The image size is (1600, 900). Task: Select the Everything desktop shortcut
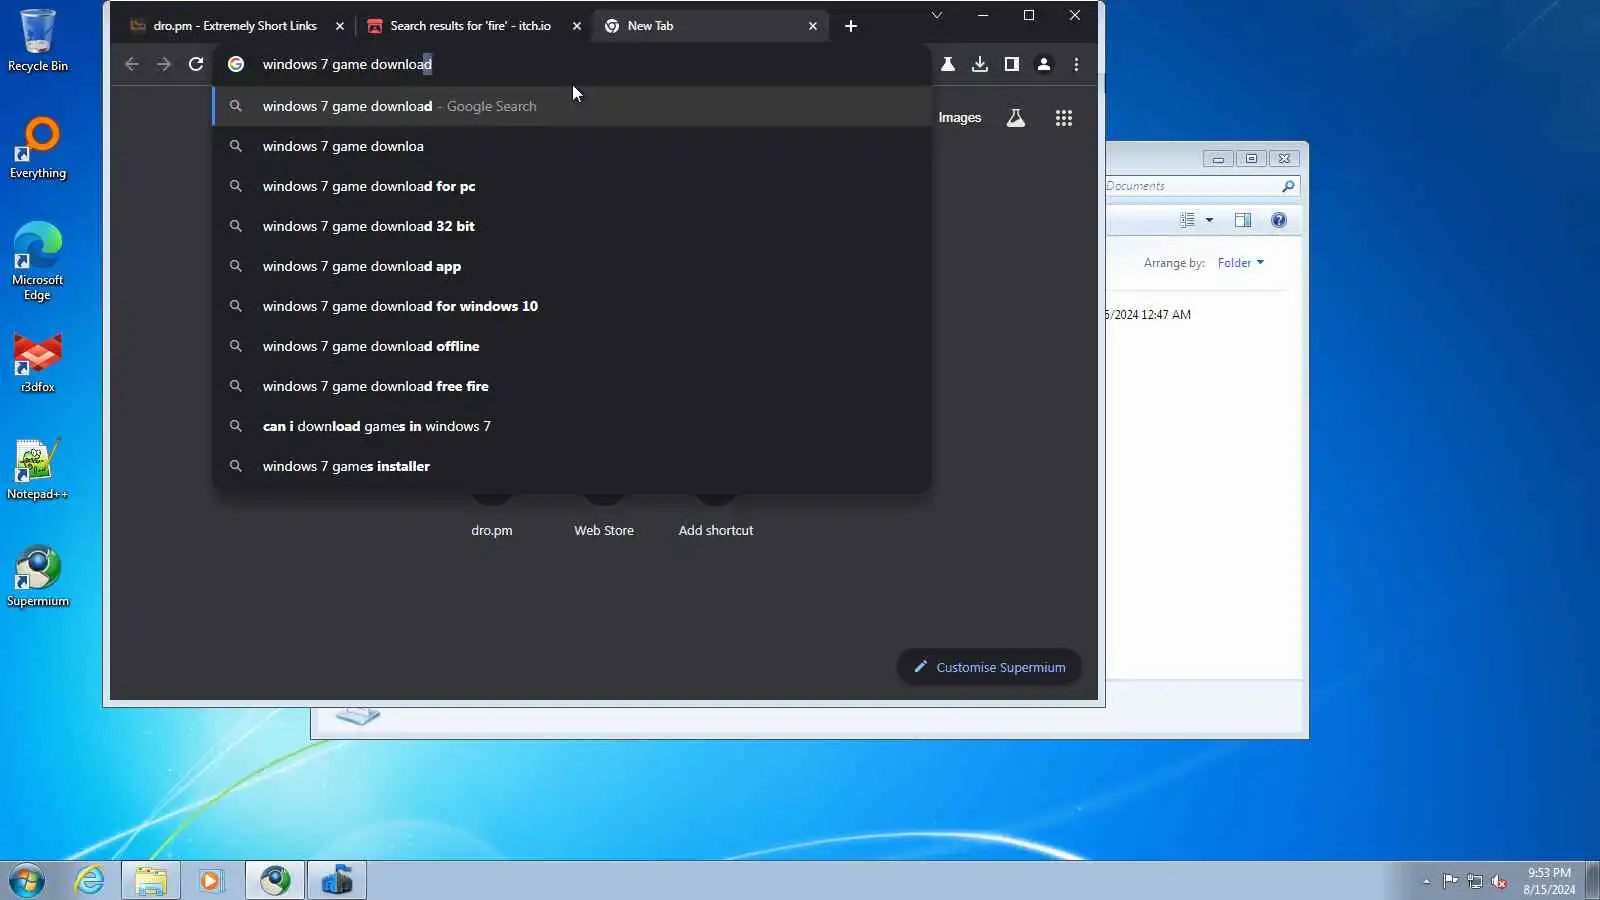38,148
